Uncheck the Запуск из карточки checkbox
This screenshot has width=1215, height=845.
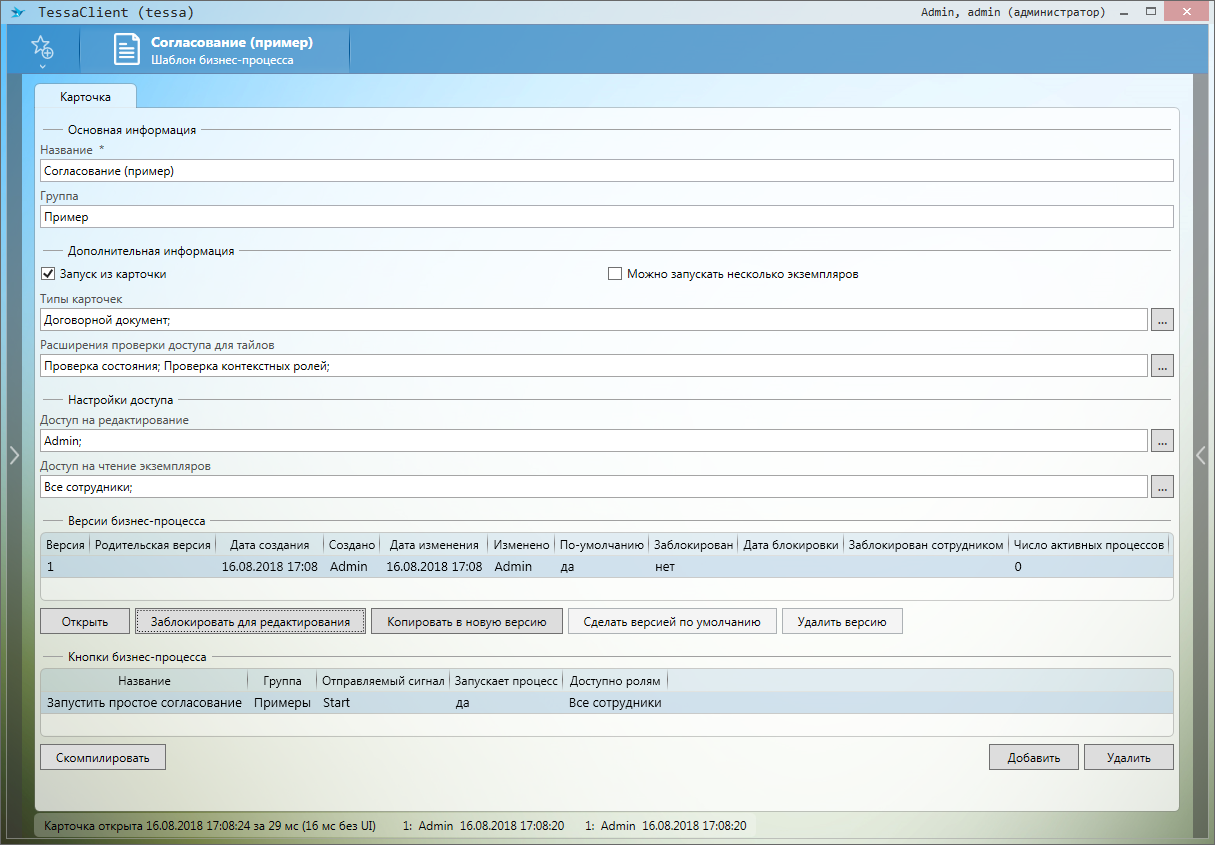point(47,274)
